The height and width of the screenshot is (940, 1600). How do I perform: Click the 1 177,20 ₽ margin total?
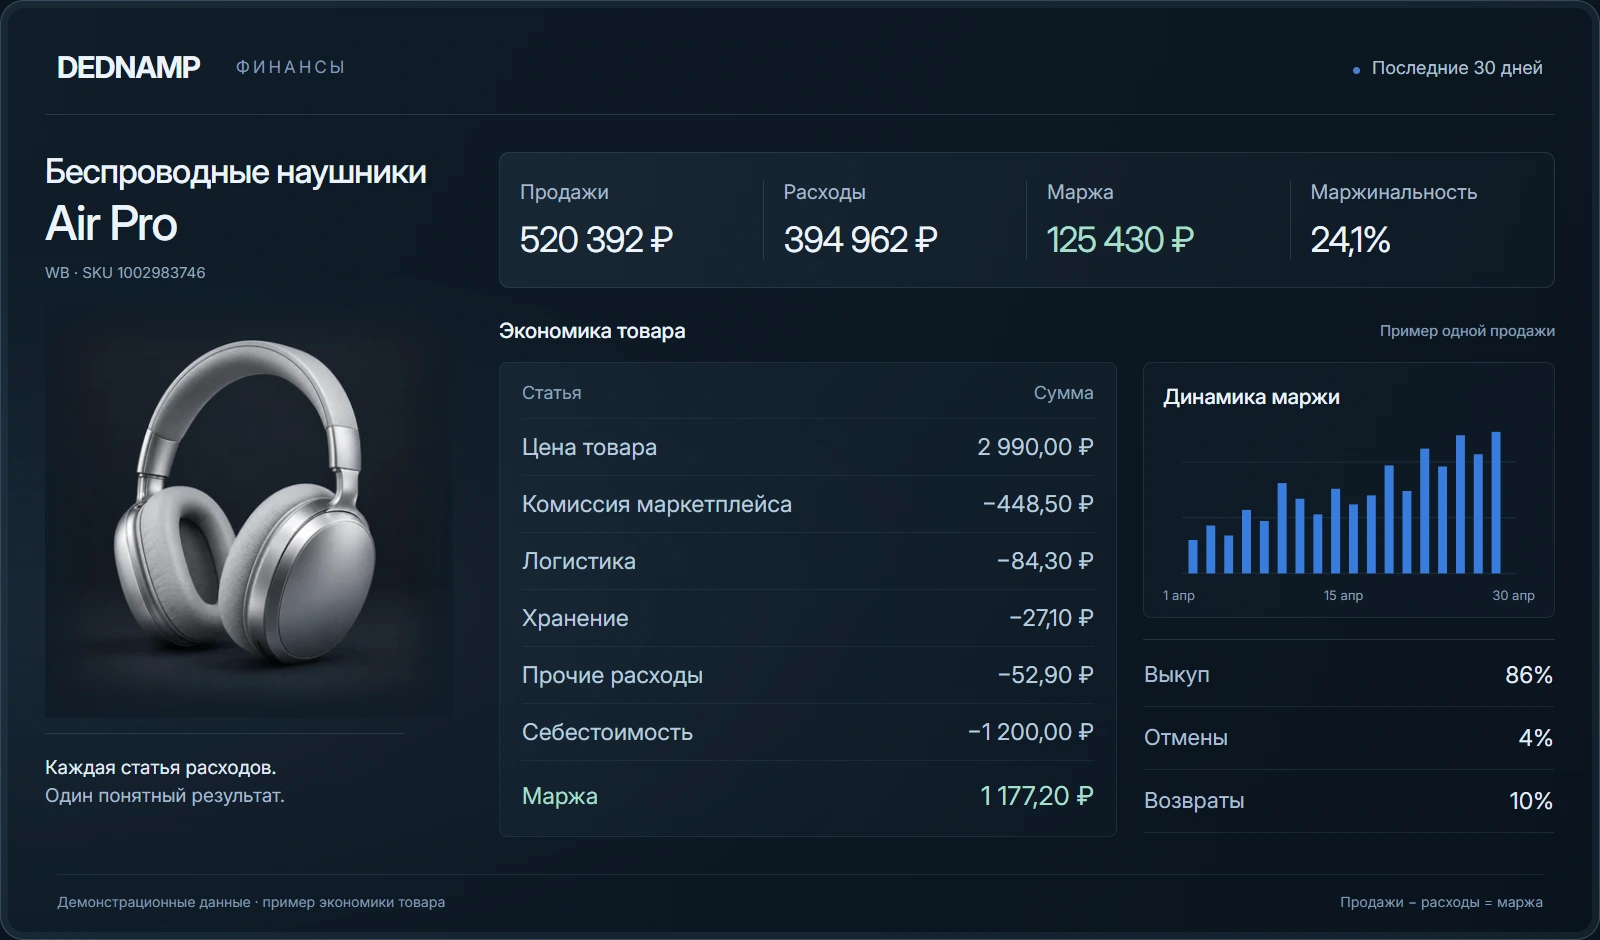[x=1036, y=796]
